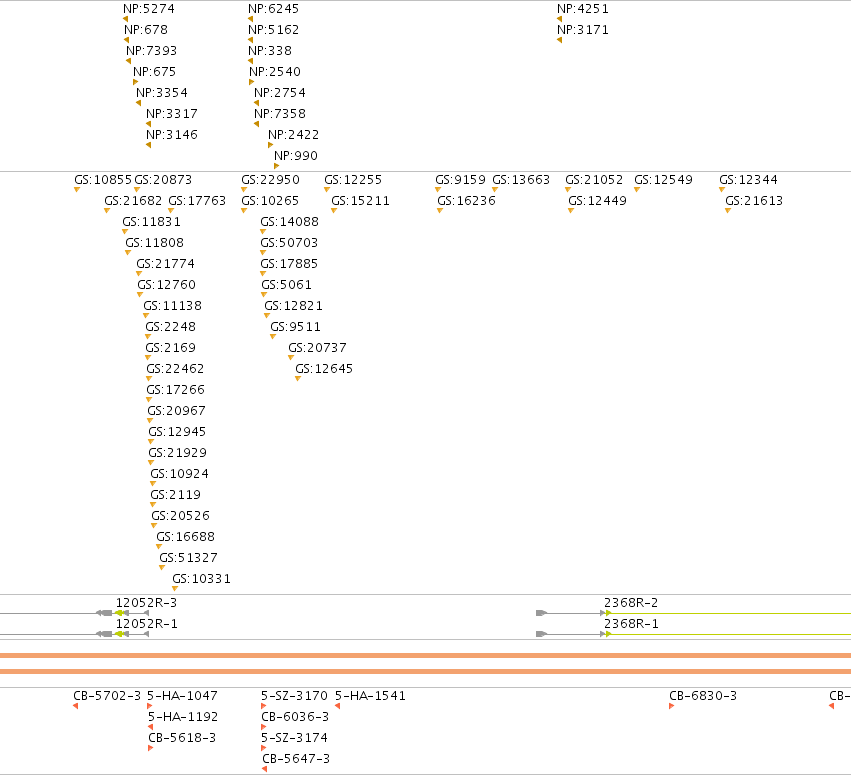The height and width of the screenshot is (775, 851).
Task: Select the 2368R-2 transcript label
Action: click(x=631, y=603)
